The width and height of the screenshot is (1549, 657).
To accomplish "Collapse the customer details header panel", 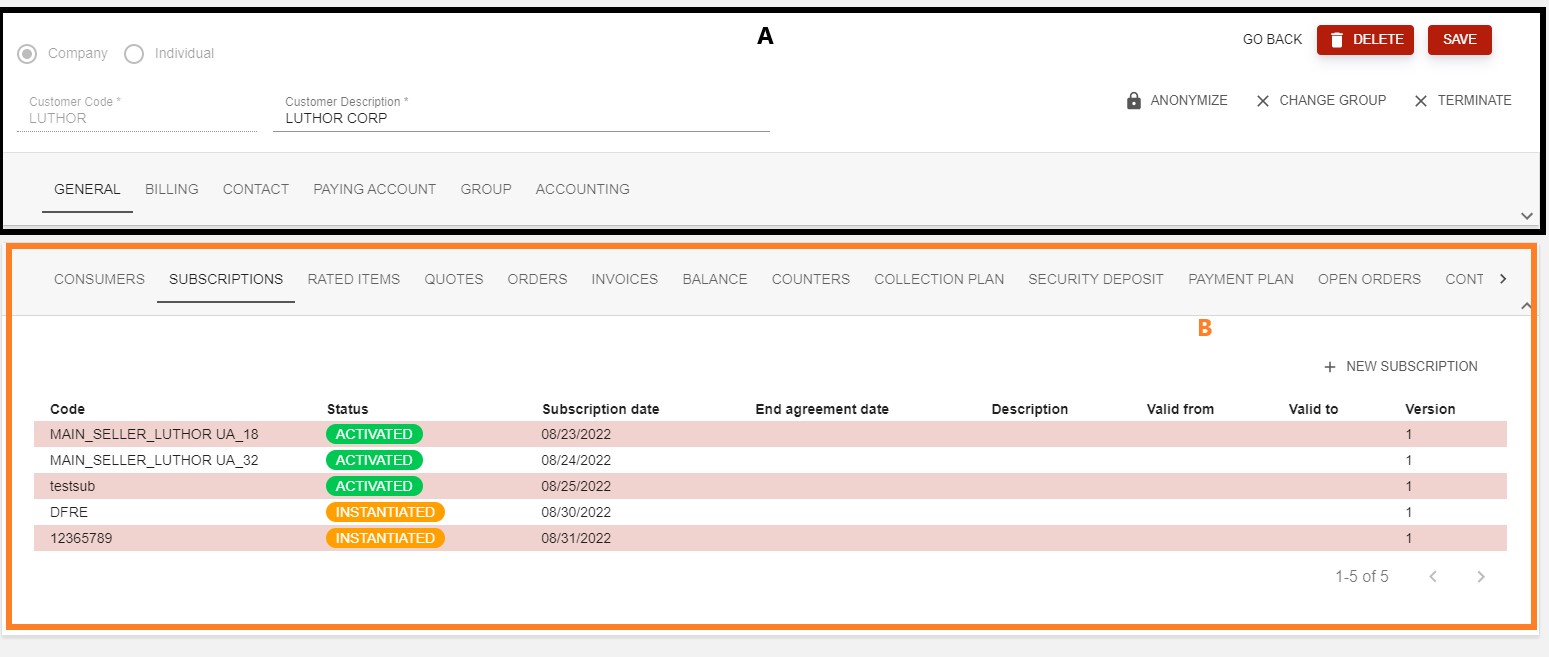I will coord(1526,215).
